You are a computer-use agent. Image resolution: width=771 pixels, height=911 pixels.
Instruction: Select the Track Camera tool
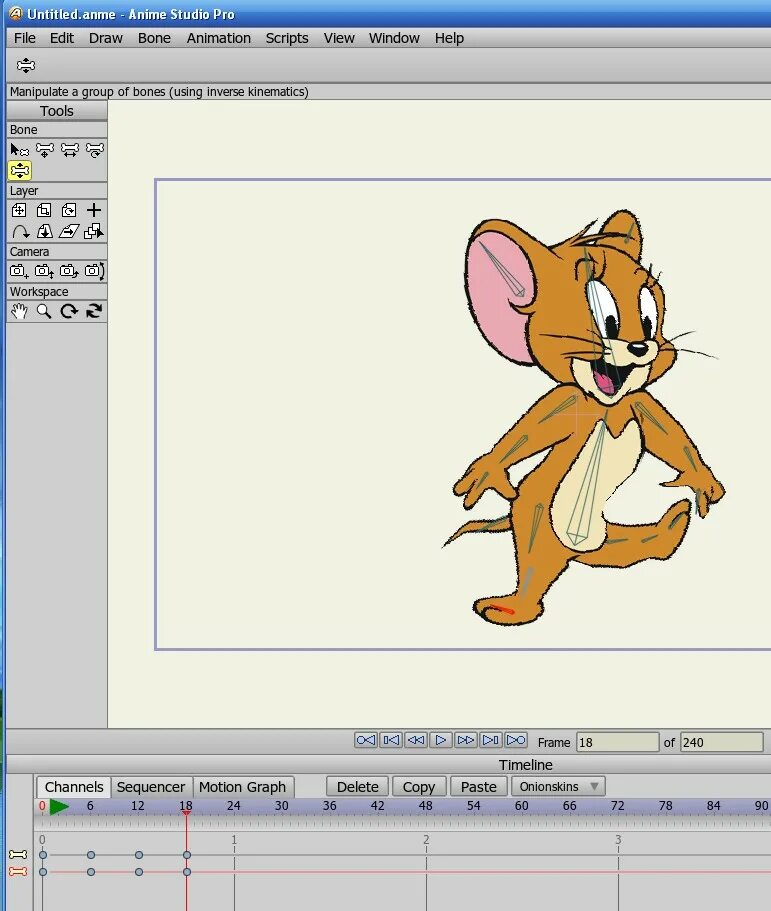click(x=19, y=271)
